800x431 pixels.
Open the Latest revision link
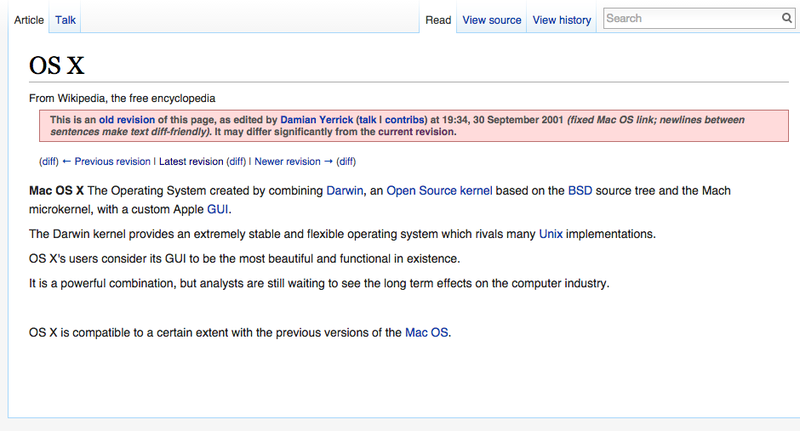tap(191, 162)
